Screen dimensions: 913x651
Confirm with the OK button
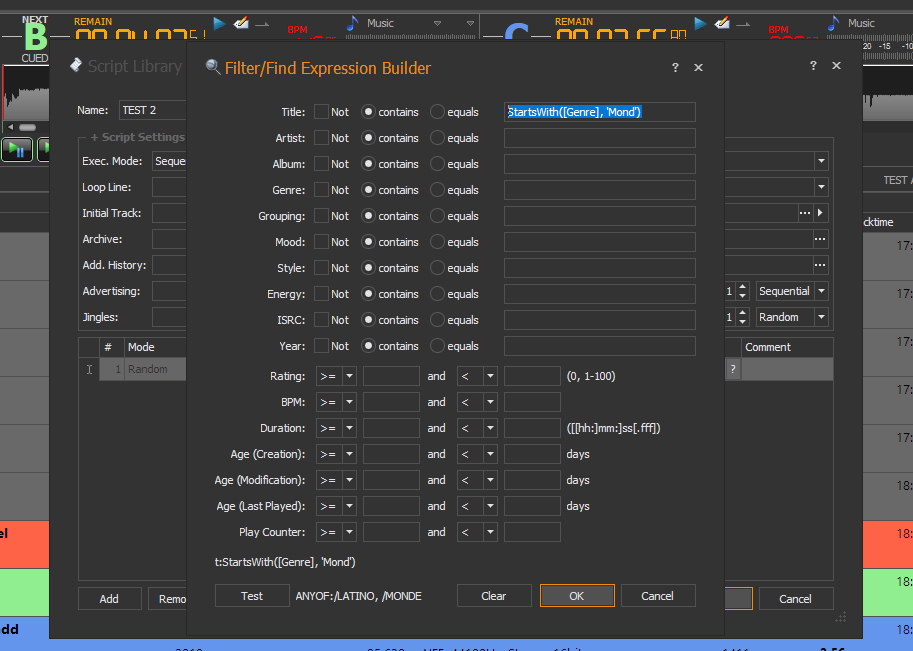577,596
